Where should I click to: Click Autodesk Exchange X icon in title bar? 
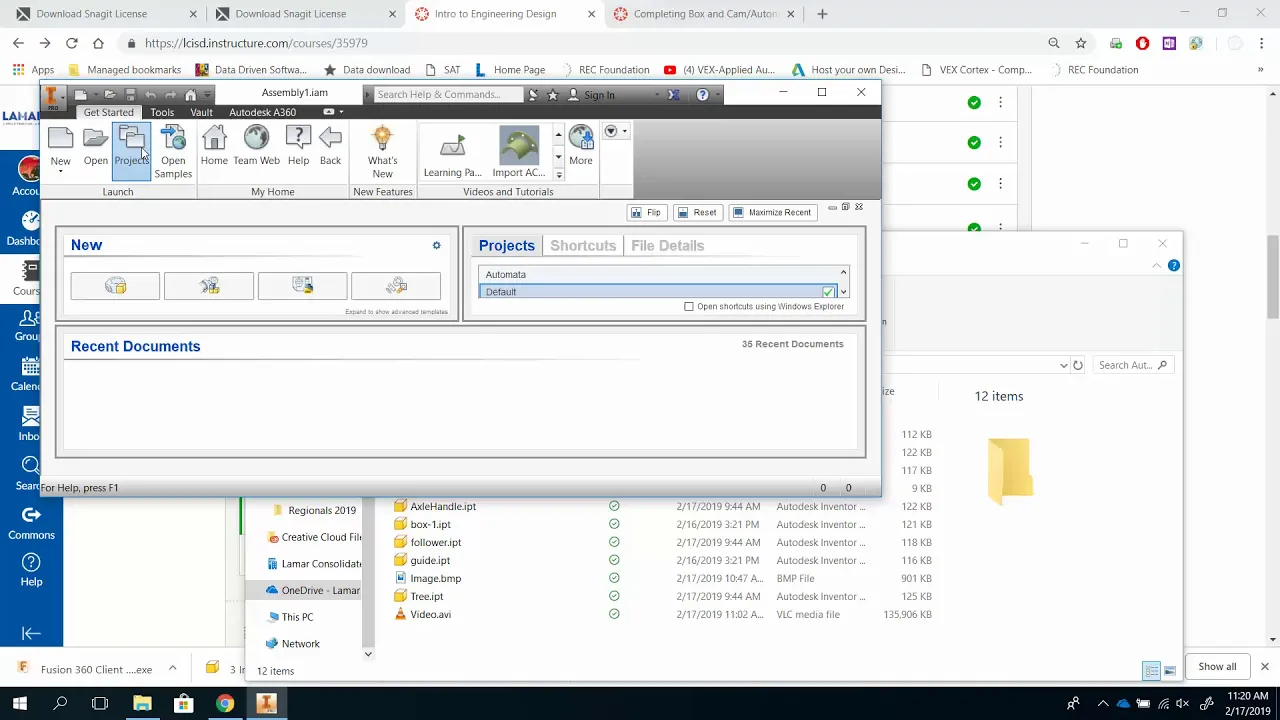(674, 94)
